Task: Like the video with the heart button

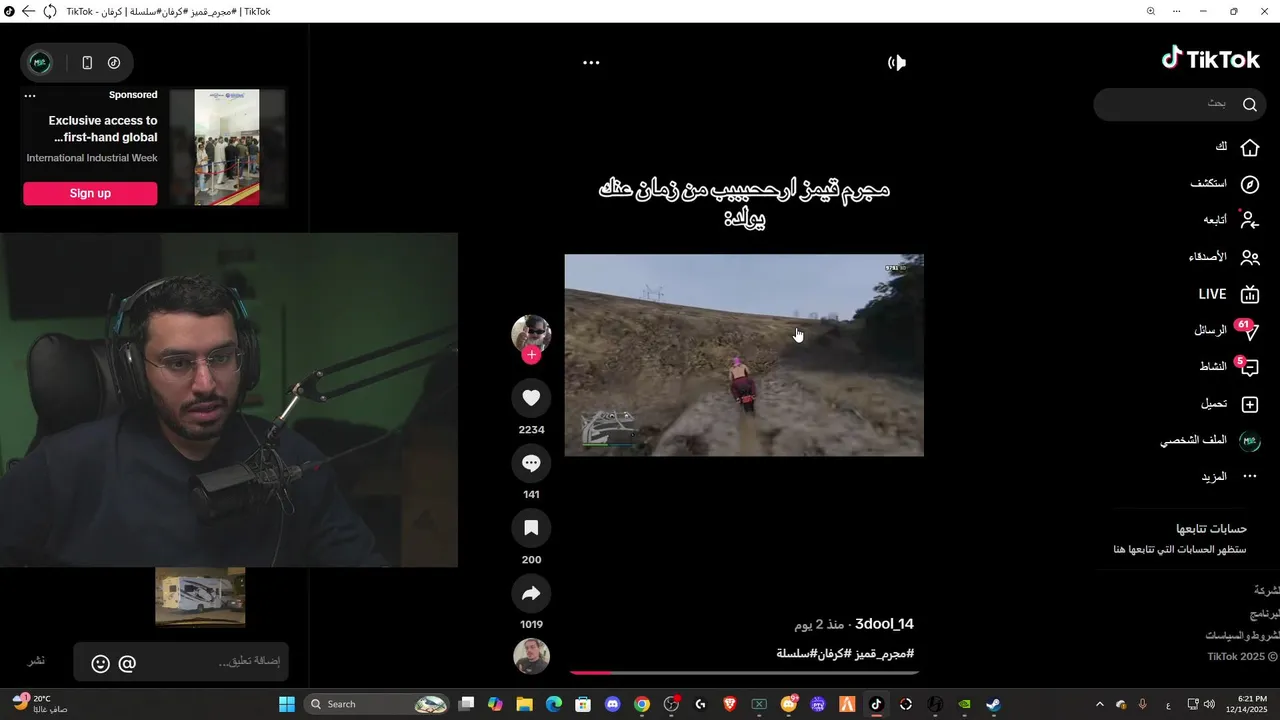Action: [531, 398]
